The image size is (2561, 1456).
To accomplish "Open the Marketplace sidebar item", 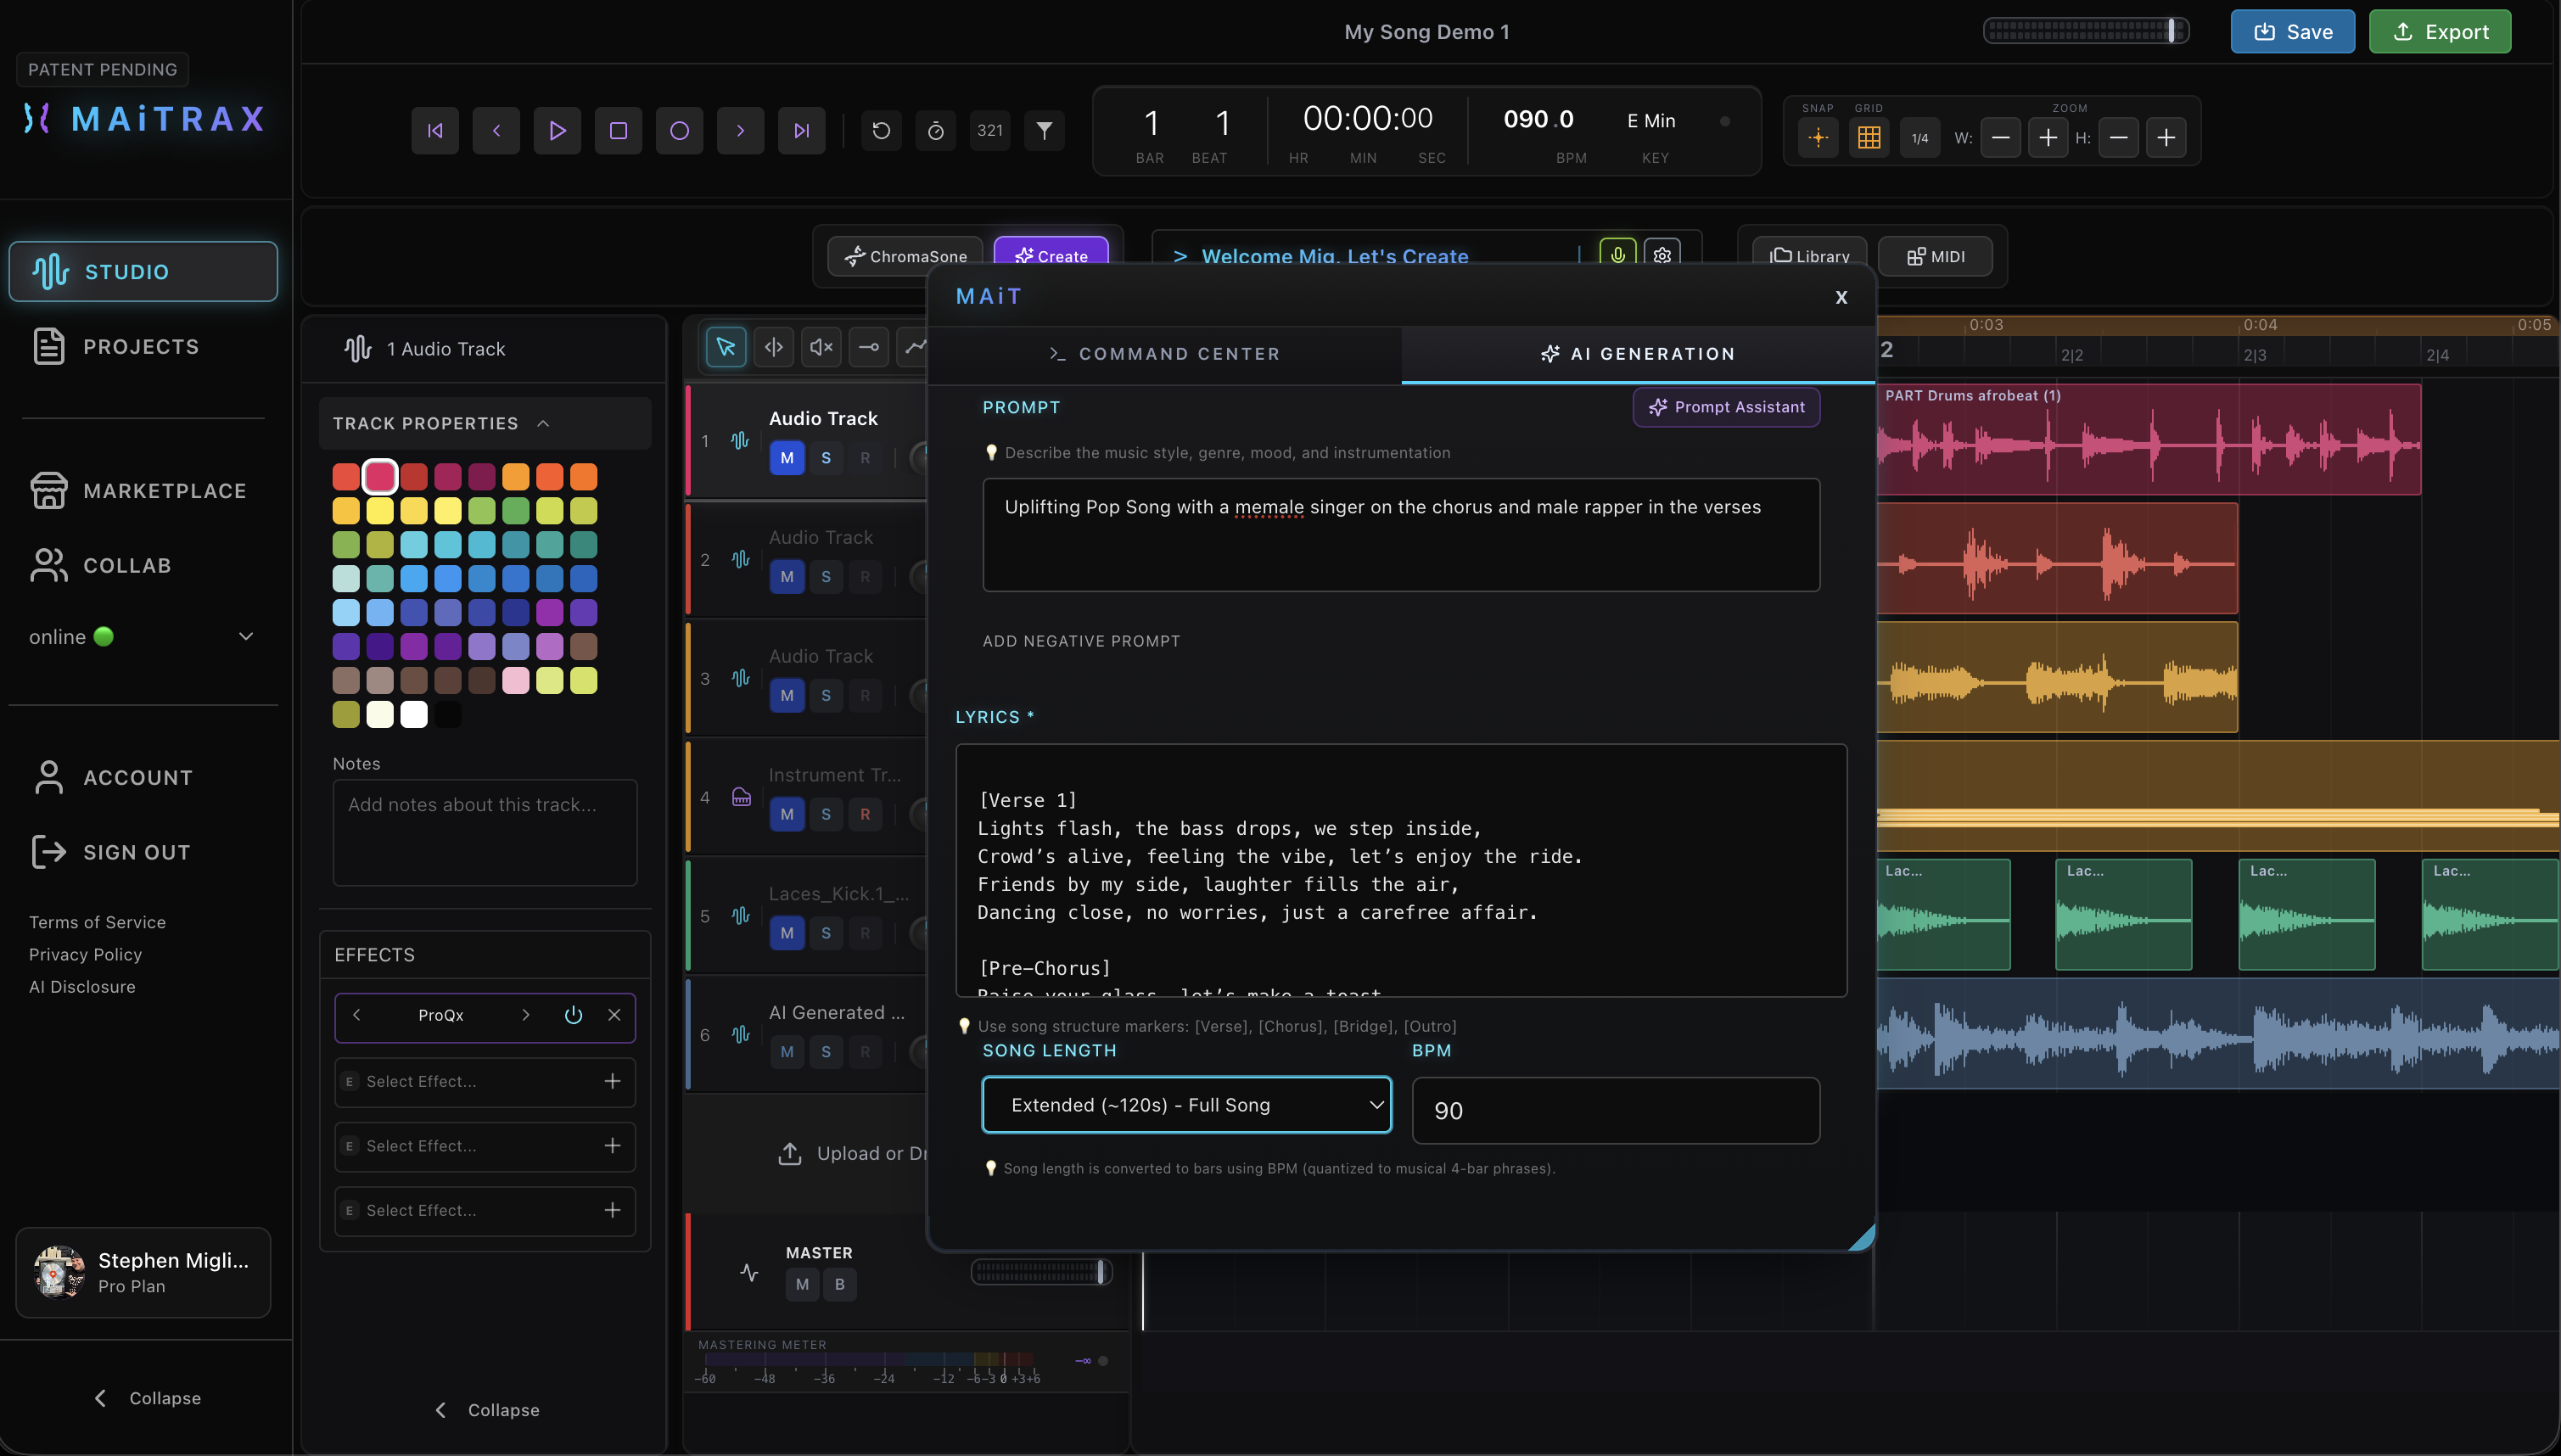I will 143,491.
